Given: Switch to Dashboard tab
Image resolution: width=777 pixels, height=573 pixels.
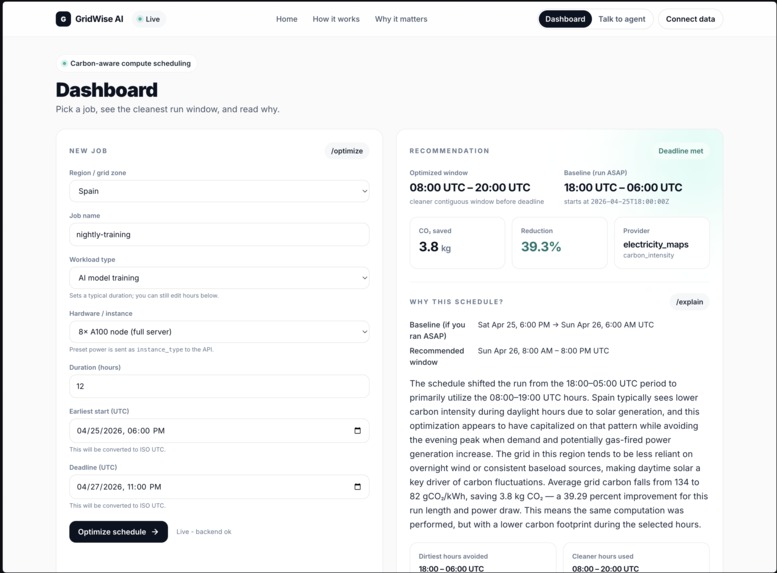Looking at the screenshot, I should pos(565,19).
